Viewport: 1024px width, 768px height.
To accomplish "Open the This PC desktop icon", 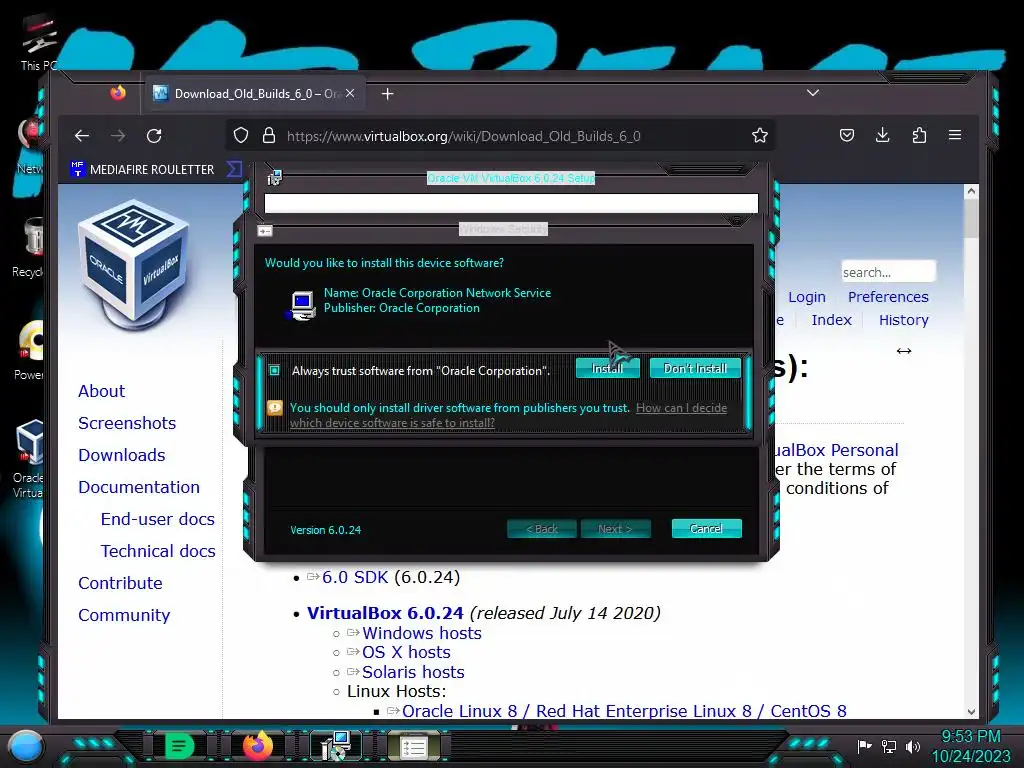I will click(x=39, y=44).
